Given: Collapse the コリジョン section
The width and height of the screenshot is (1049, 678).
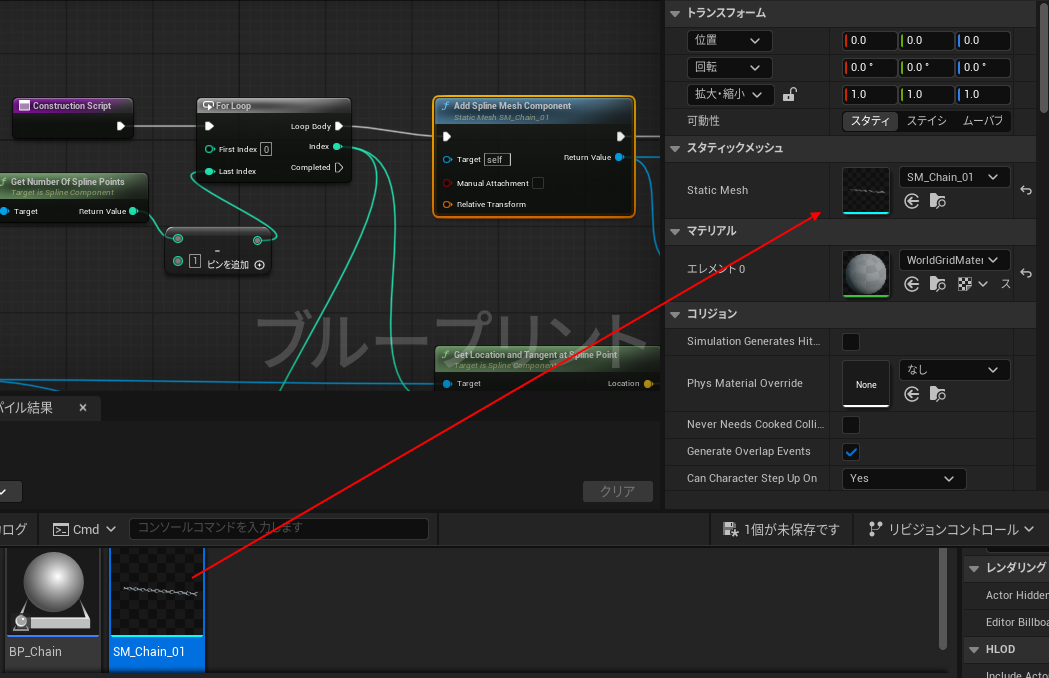Looking at the screenshot, I should click(674, 314).
